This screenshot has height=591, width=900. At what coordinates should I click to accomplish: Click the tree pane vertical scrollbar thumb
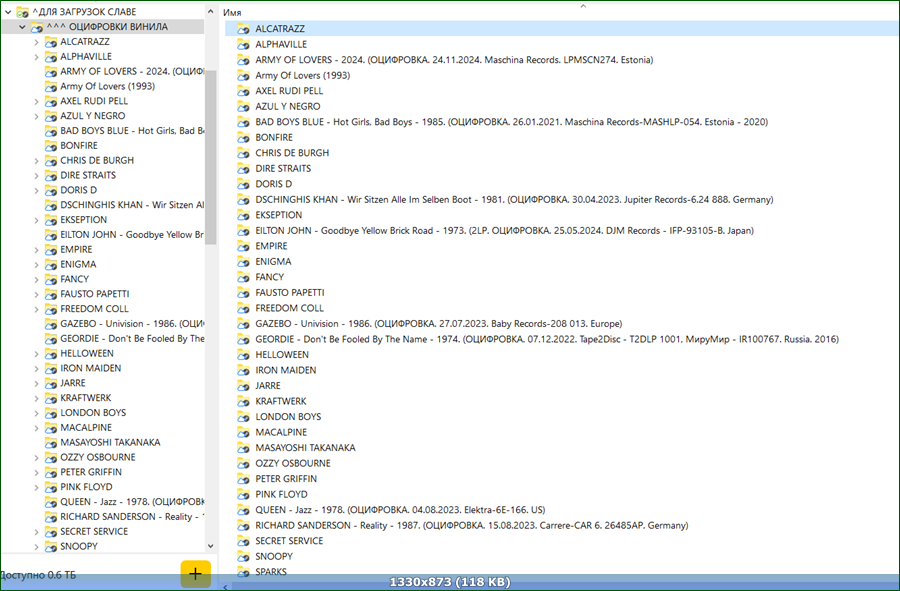211,157
